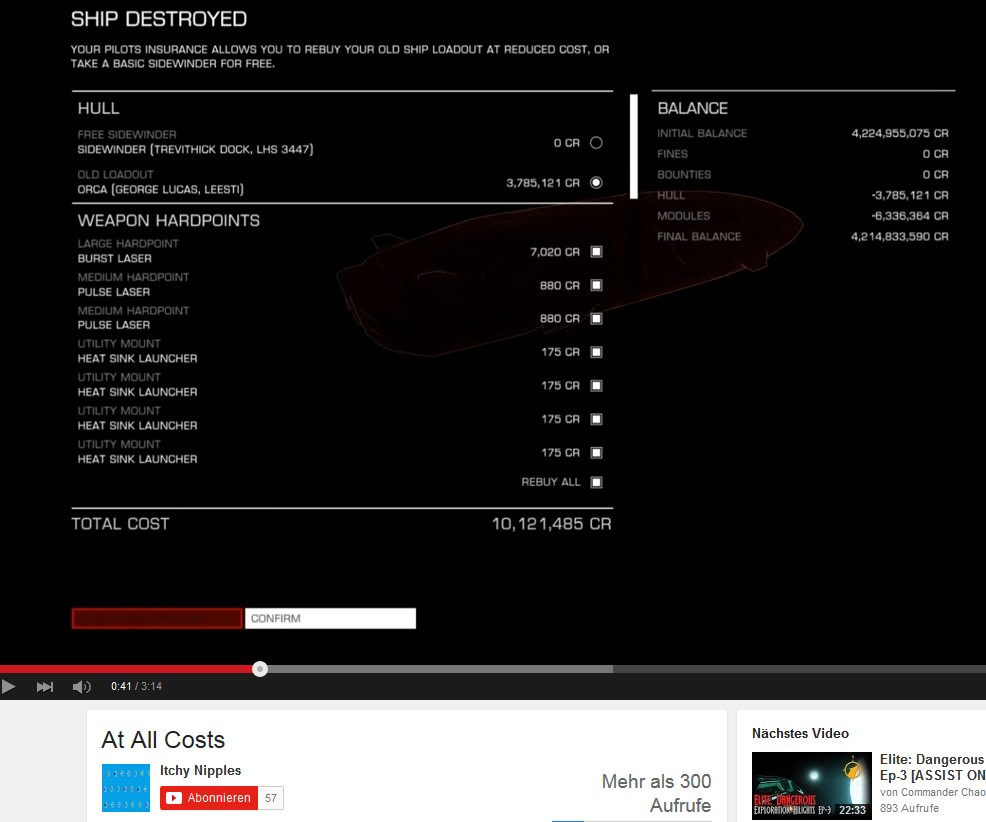Click the Mehr als 300 Aufrufe view count

coord(656,793)
